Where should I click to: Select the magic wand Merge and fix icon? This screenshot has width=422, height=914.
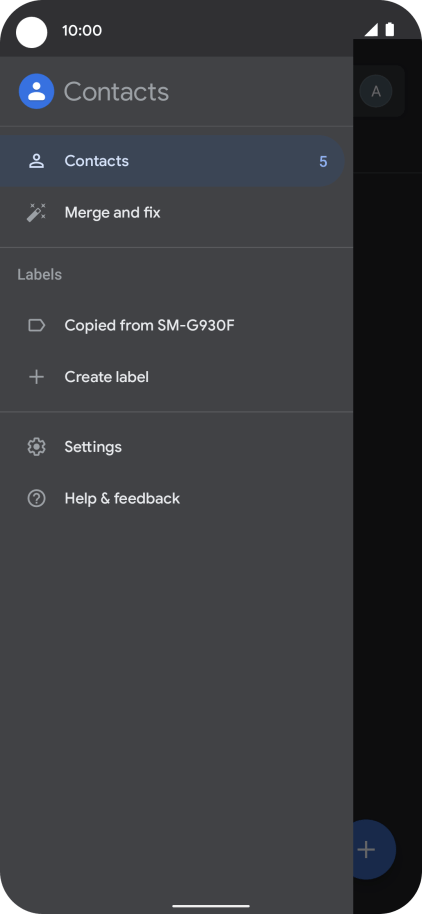[36, 213]
